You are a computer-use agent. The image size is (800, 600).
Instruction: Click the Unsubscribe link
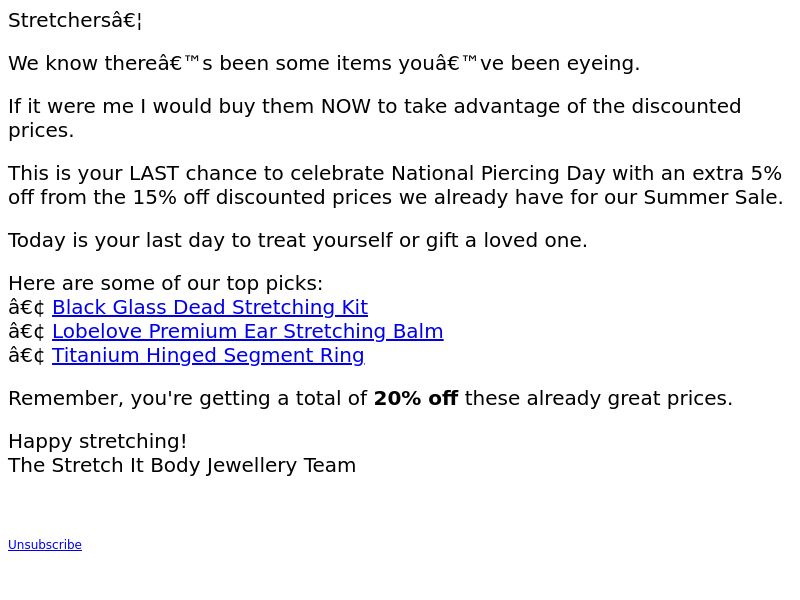(x=45, y=545)
